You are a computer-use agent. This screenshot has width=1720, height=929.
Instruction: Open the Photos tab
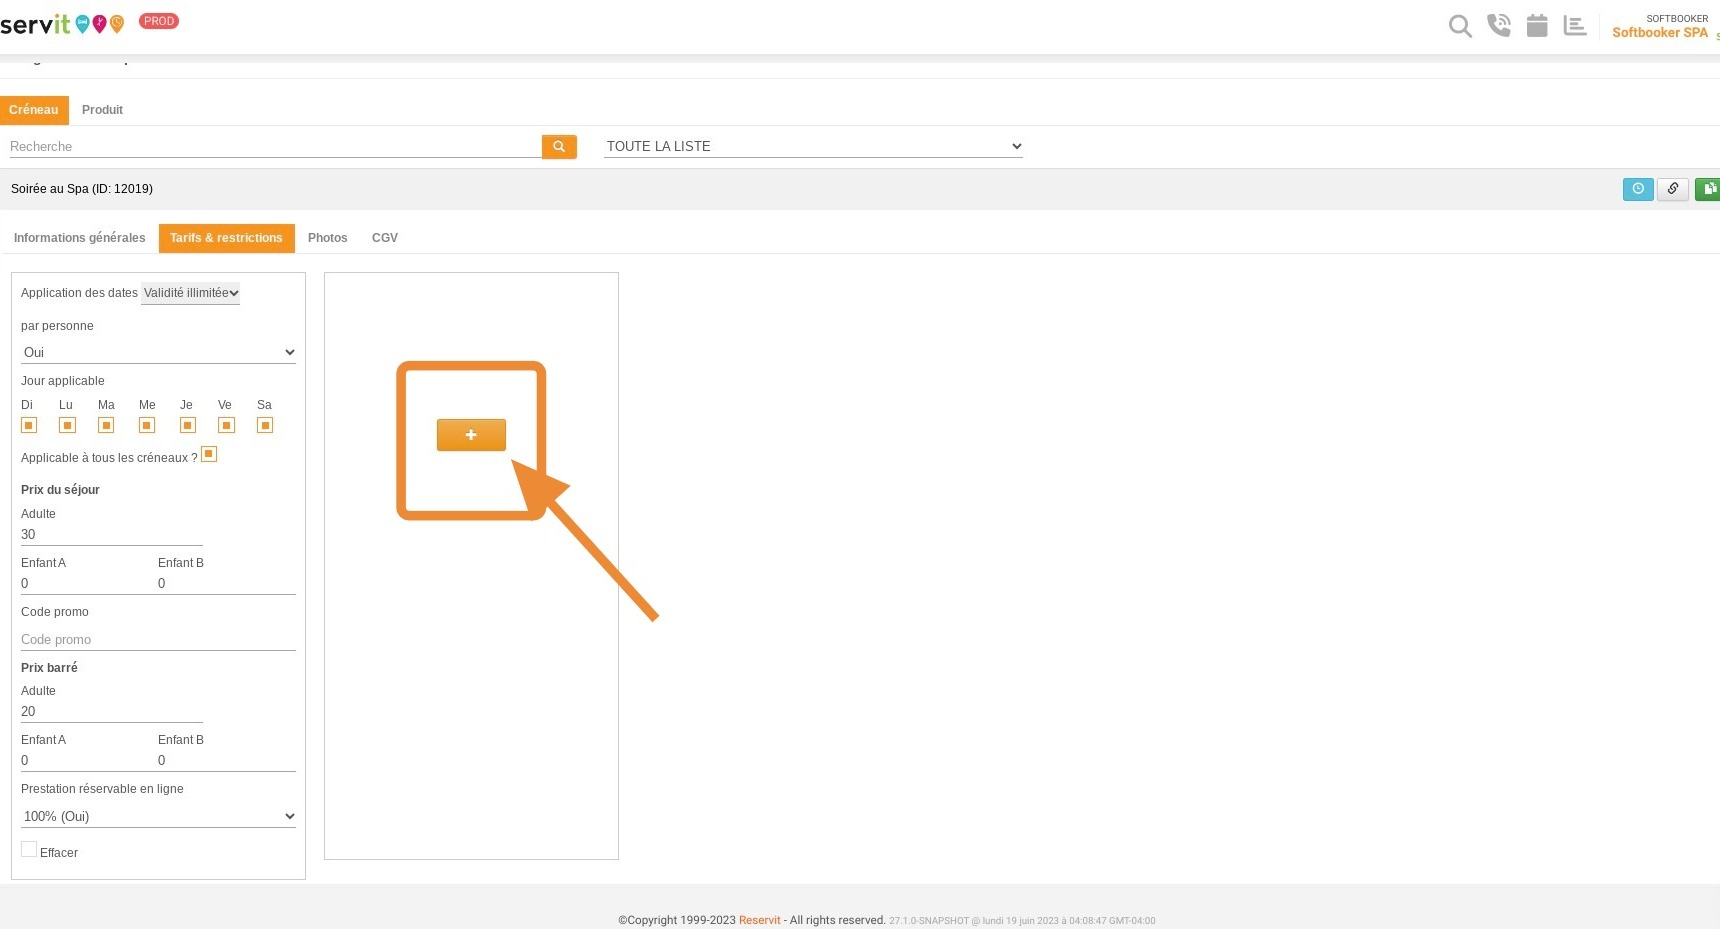point(328,238)
